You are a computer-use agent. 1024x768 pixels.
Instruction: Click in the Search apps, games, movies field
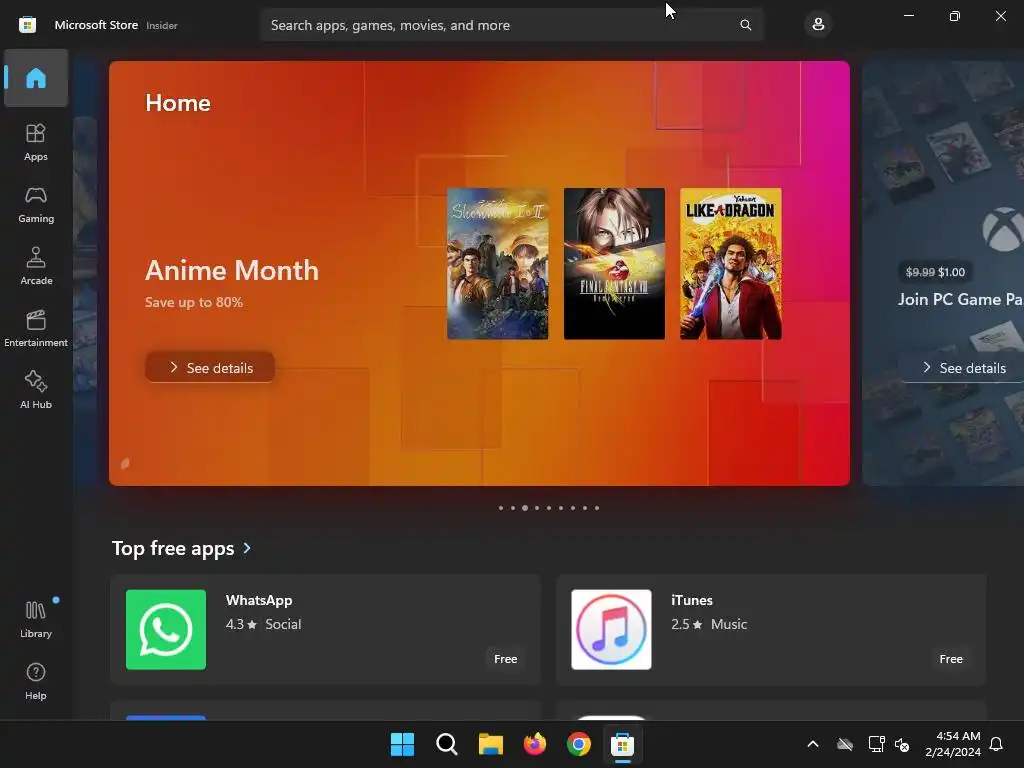coord(511,25)
